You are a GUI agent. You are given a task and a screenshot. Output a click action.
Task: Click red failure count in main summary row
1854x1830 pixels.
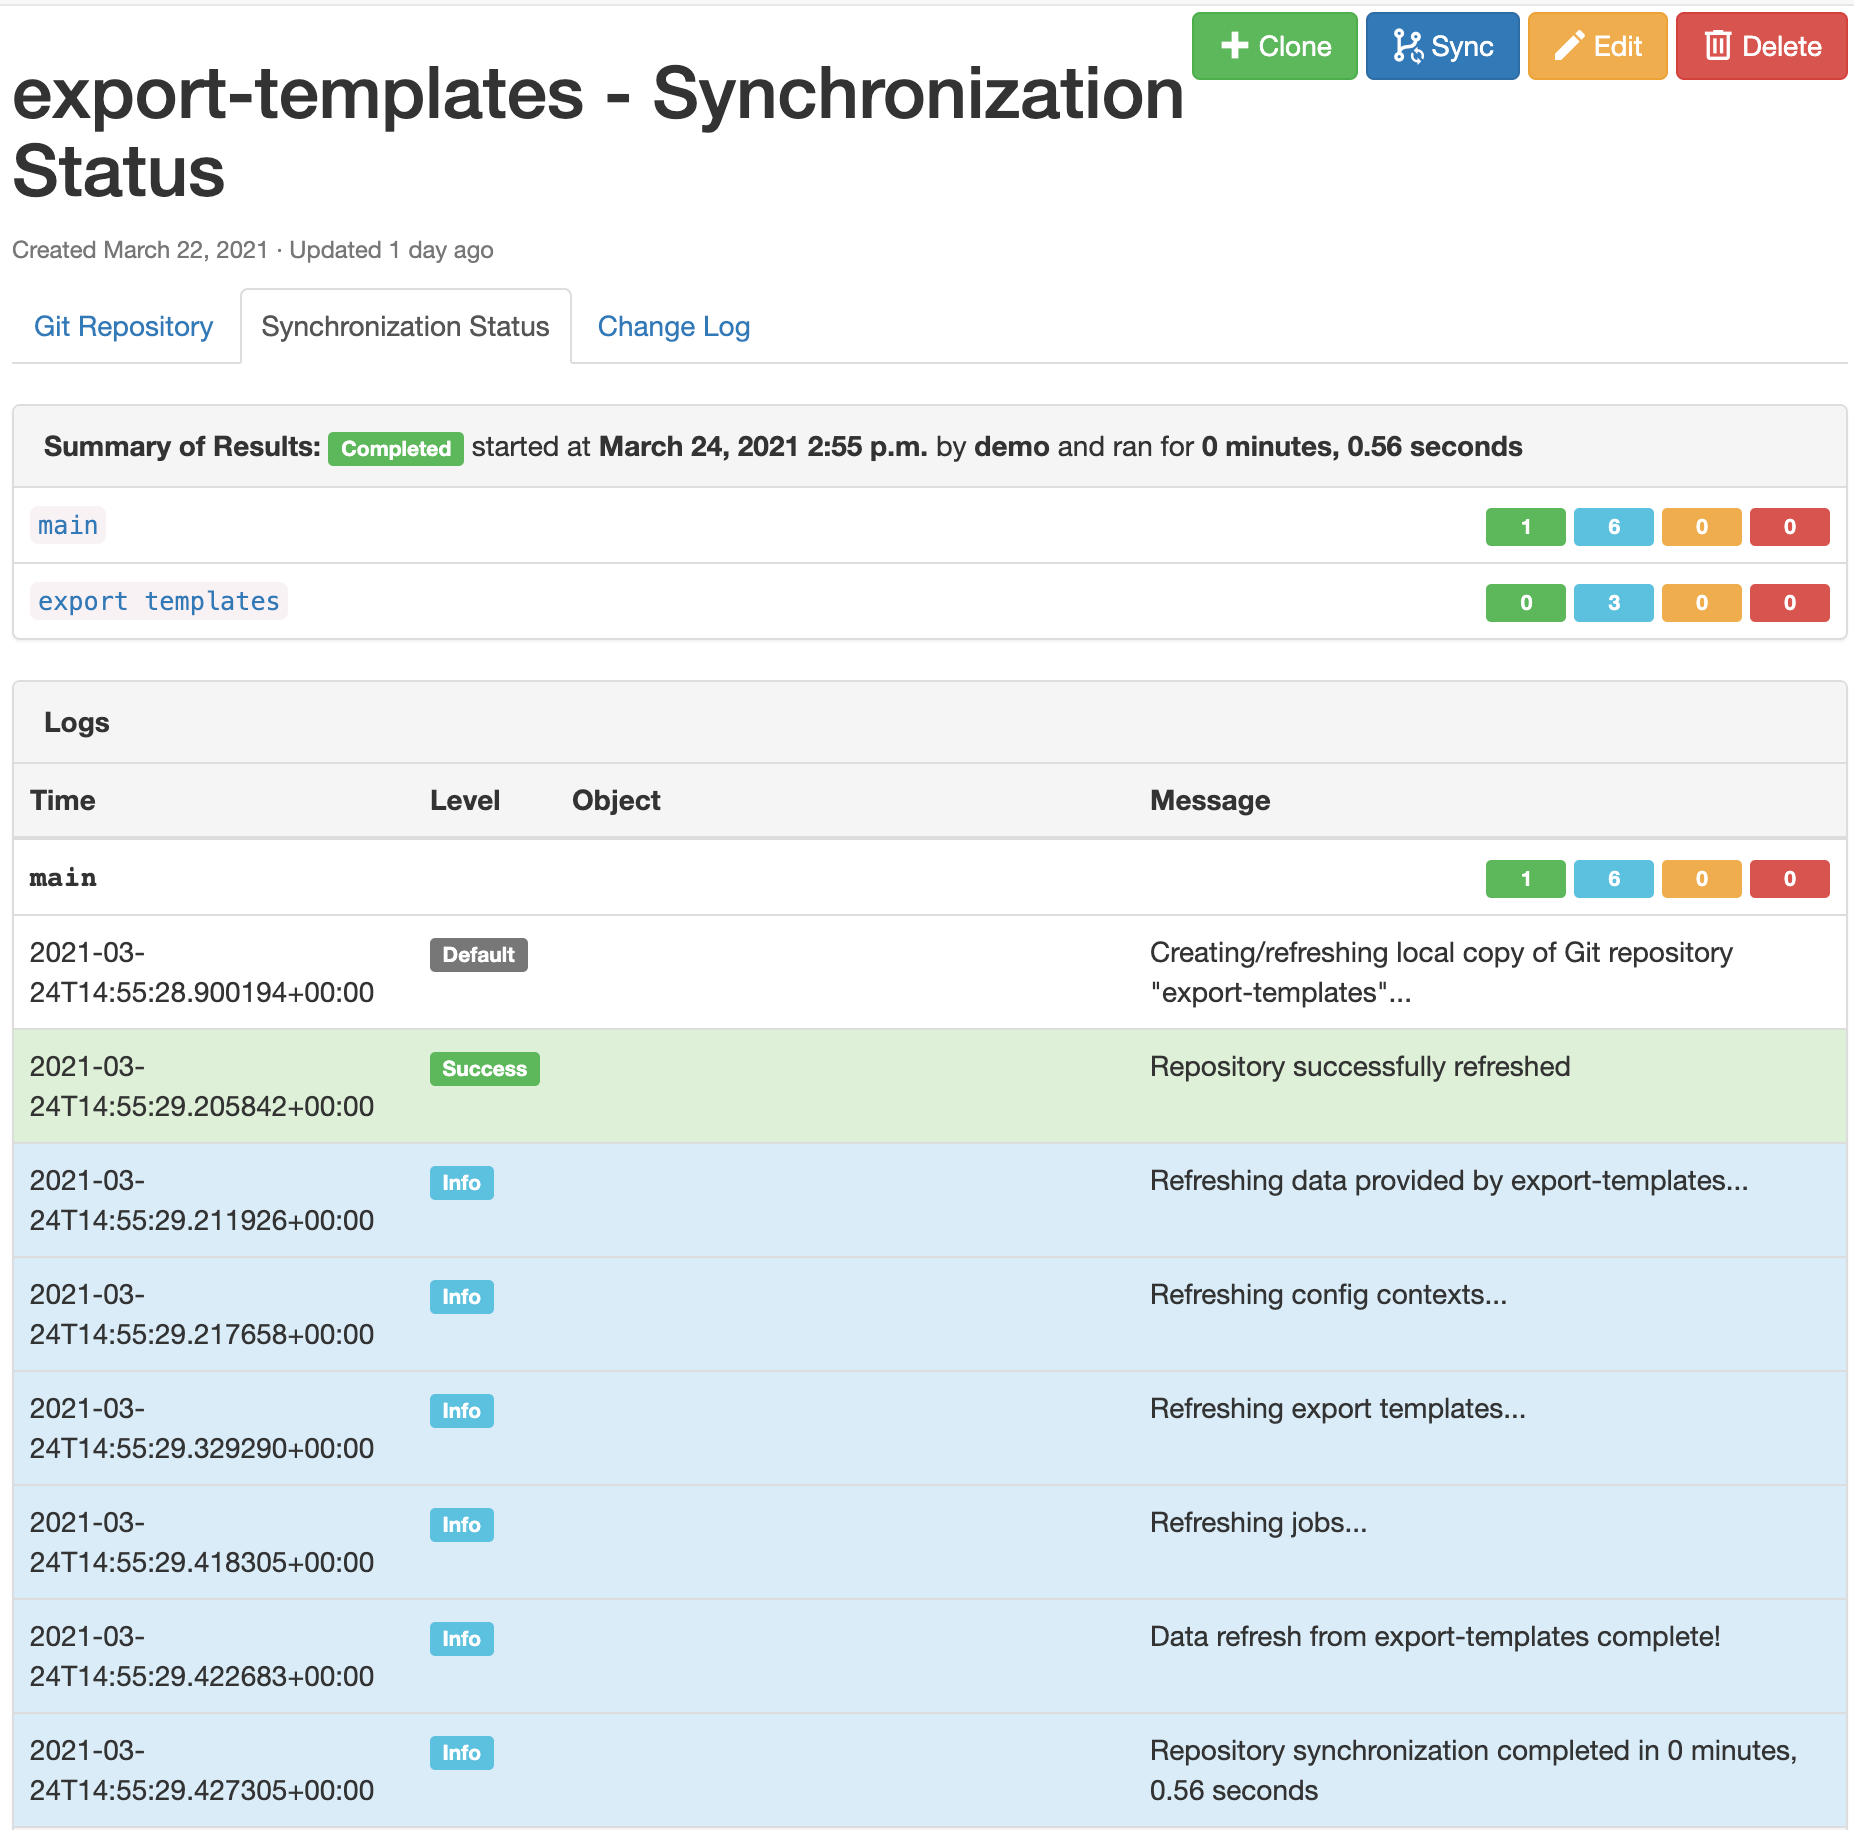(x=1790, y=527)
